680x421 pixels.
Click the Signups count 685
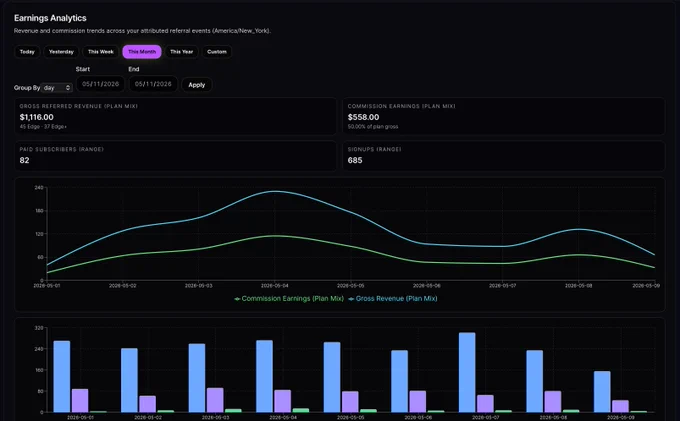point(355,160)
